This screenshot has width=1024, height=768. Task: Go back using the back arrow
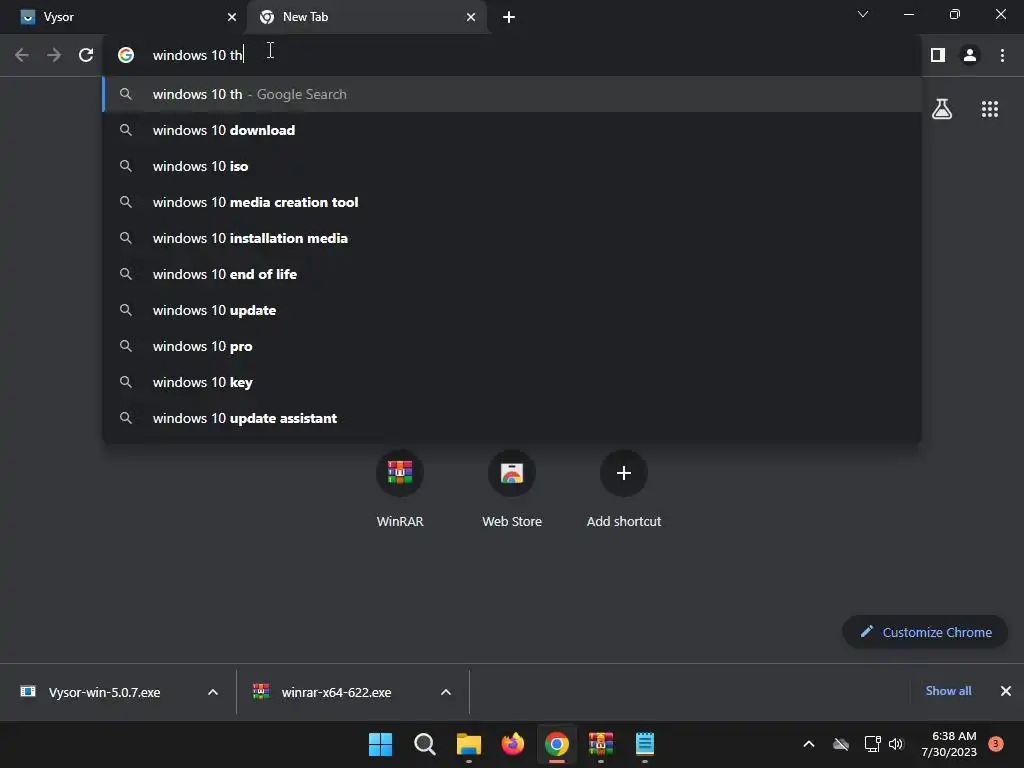pos(22,56)
